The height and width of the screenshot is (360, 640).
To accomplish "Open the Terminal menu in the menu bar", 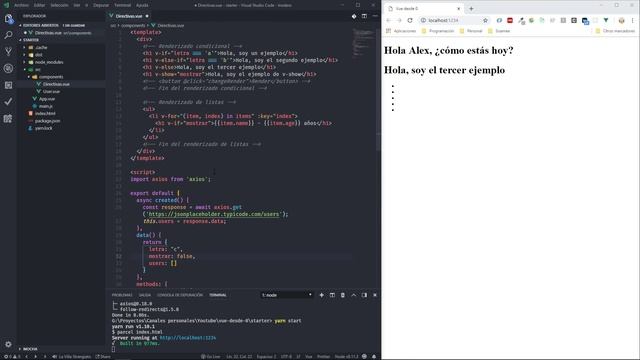I will click(122, 5).
